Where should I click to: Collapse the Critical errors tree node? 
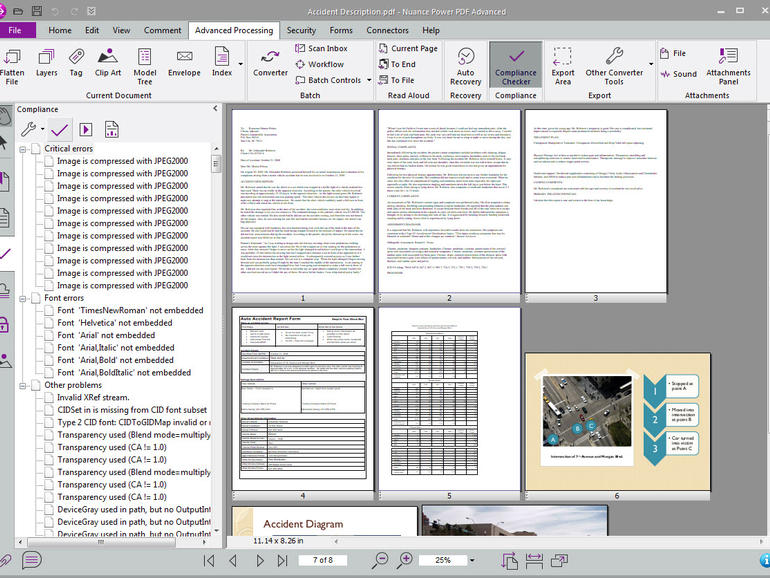click(24, 149)
